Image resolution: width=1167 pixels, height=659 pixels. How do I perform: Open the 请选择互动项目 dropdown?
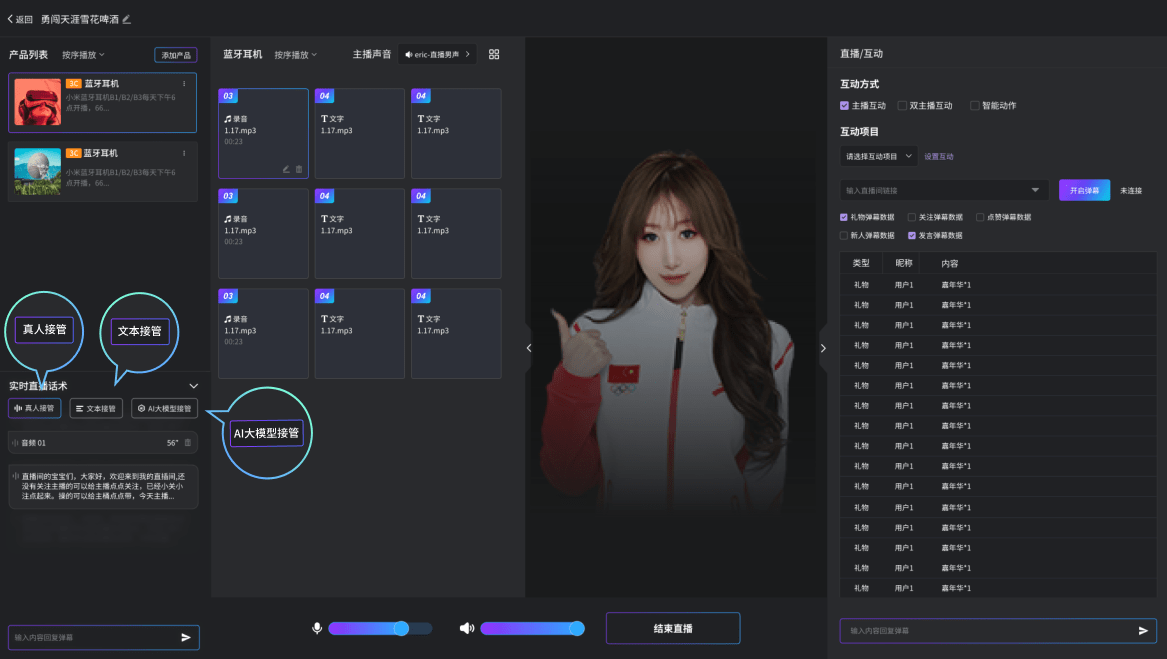(879, 157)
